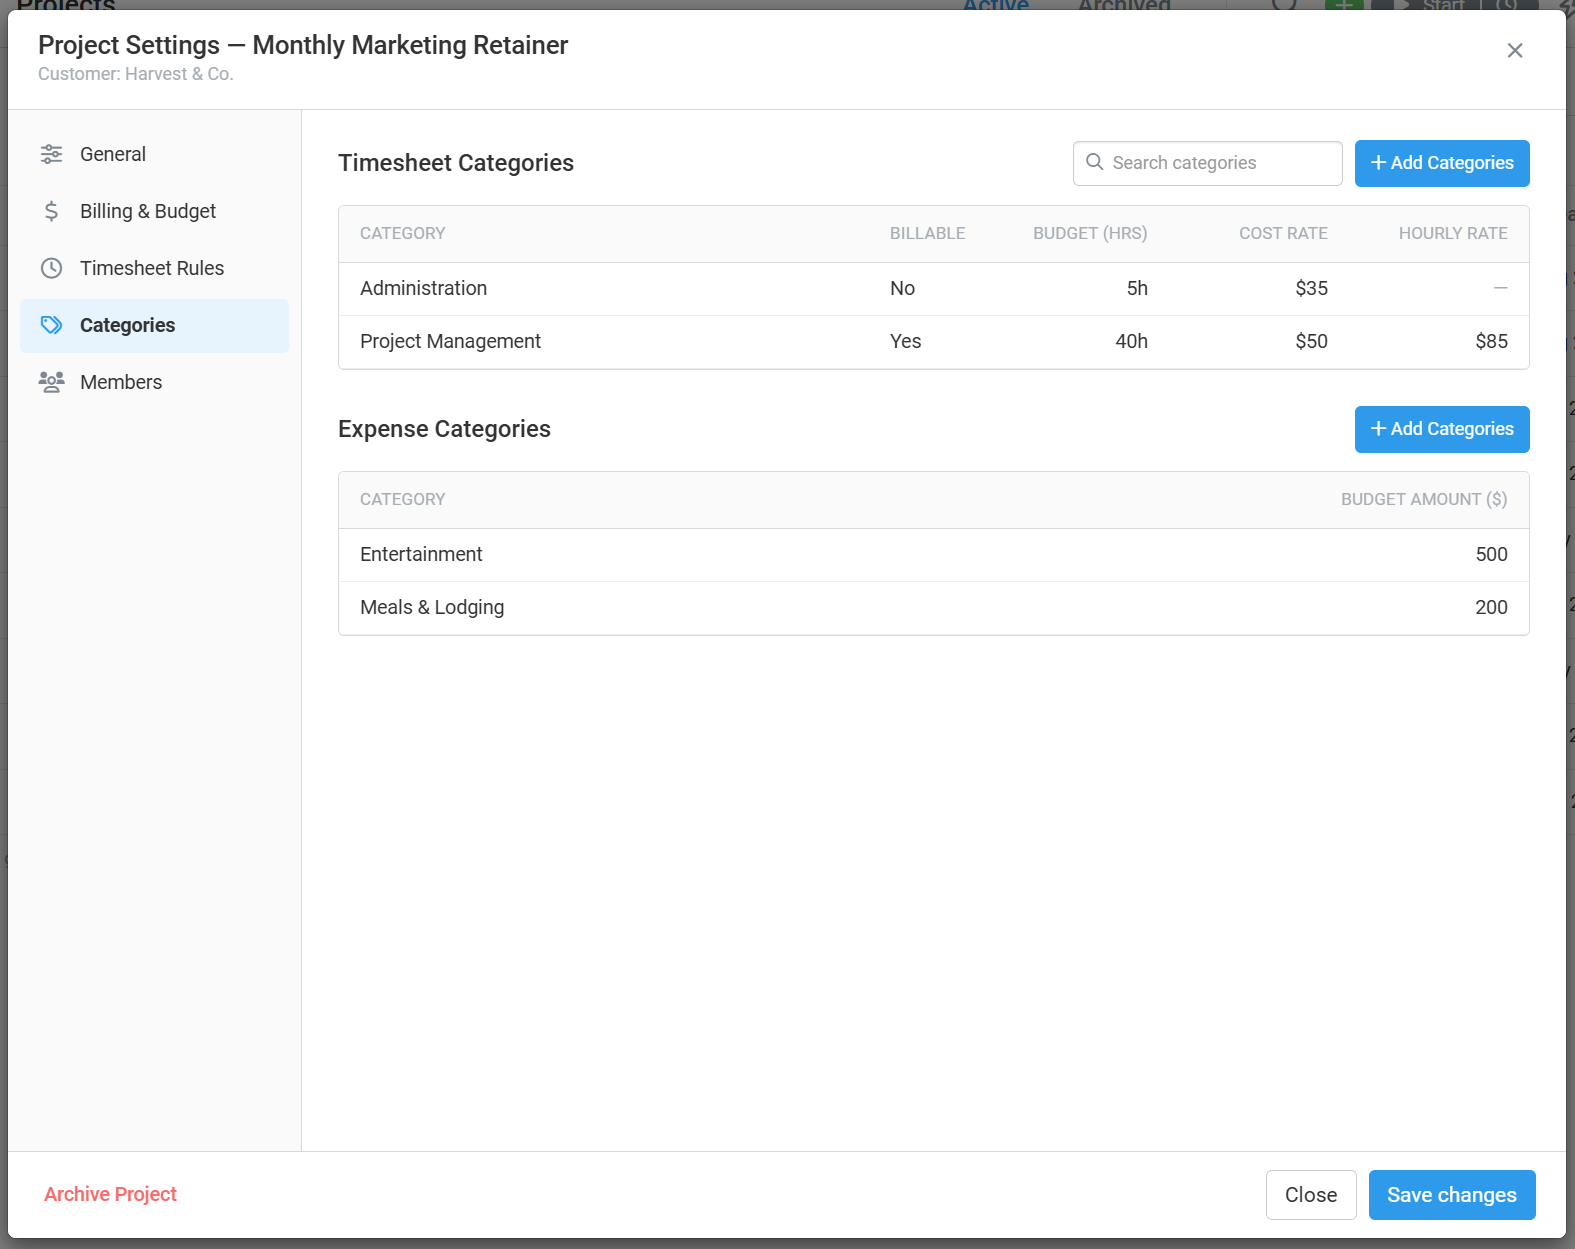Click the General sliders icon
The height and width of the screenshot is (1249, 1575).
click(51, 154)
